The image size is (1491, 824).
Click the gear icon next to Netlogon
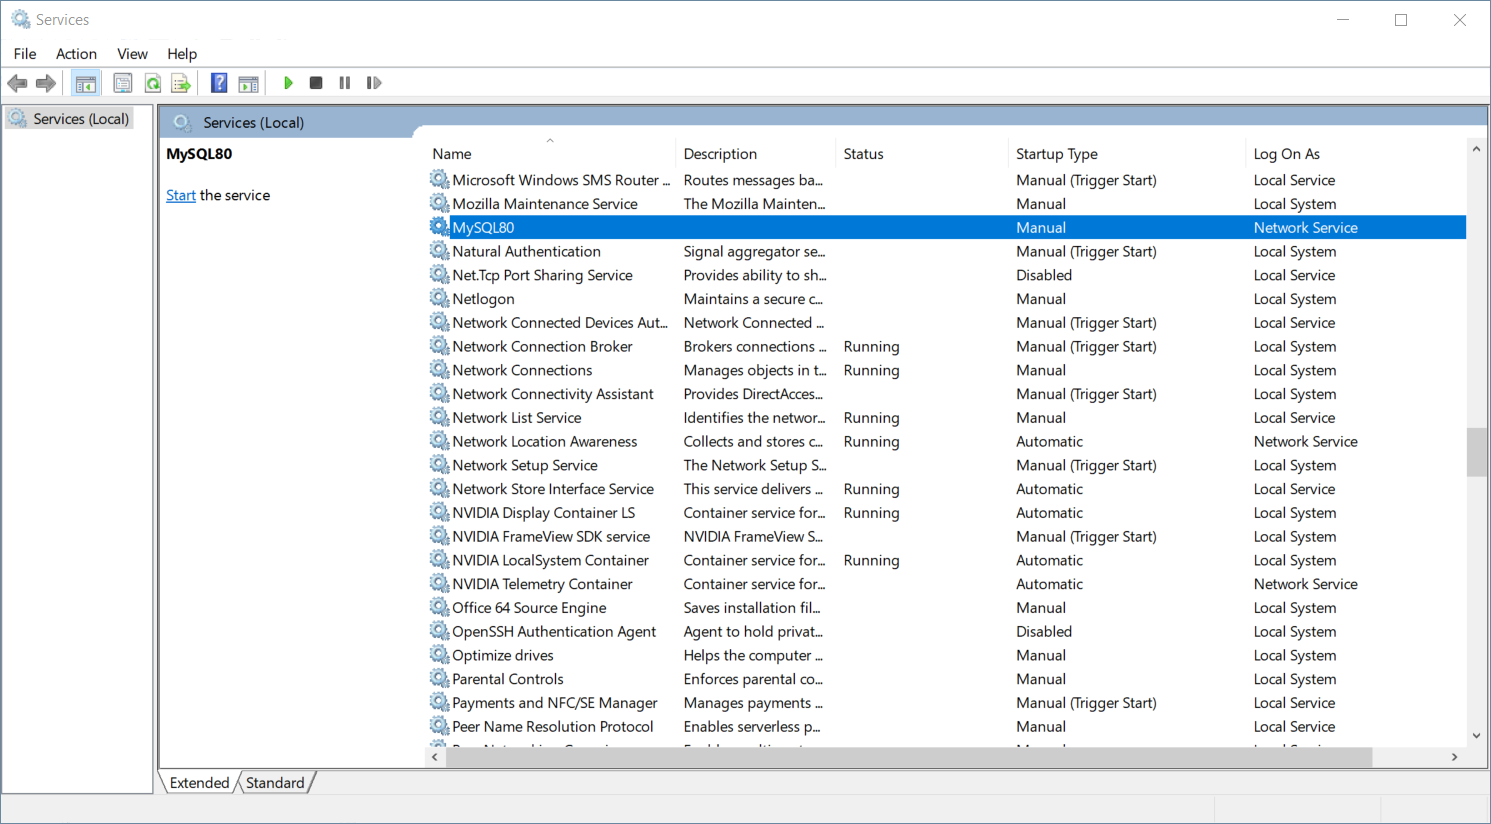pyautogui.click(x=439, y=298)
